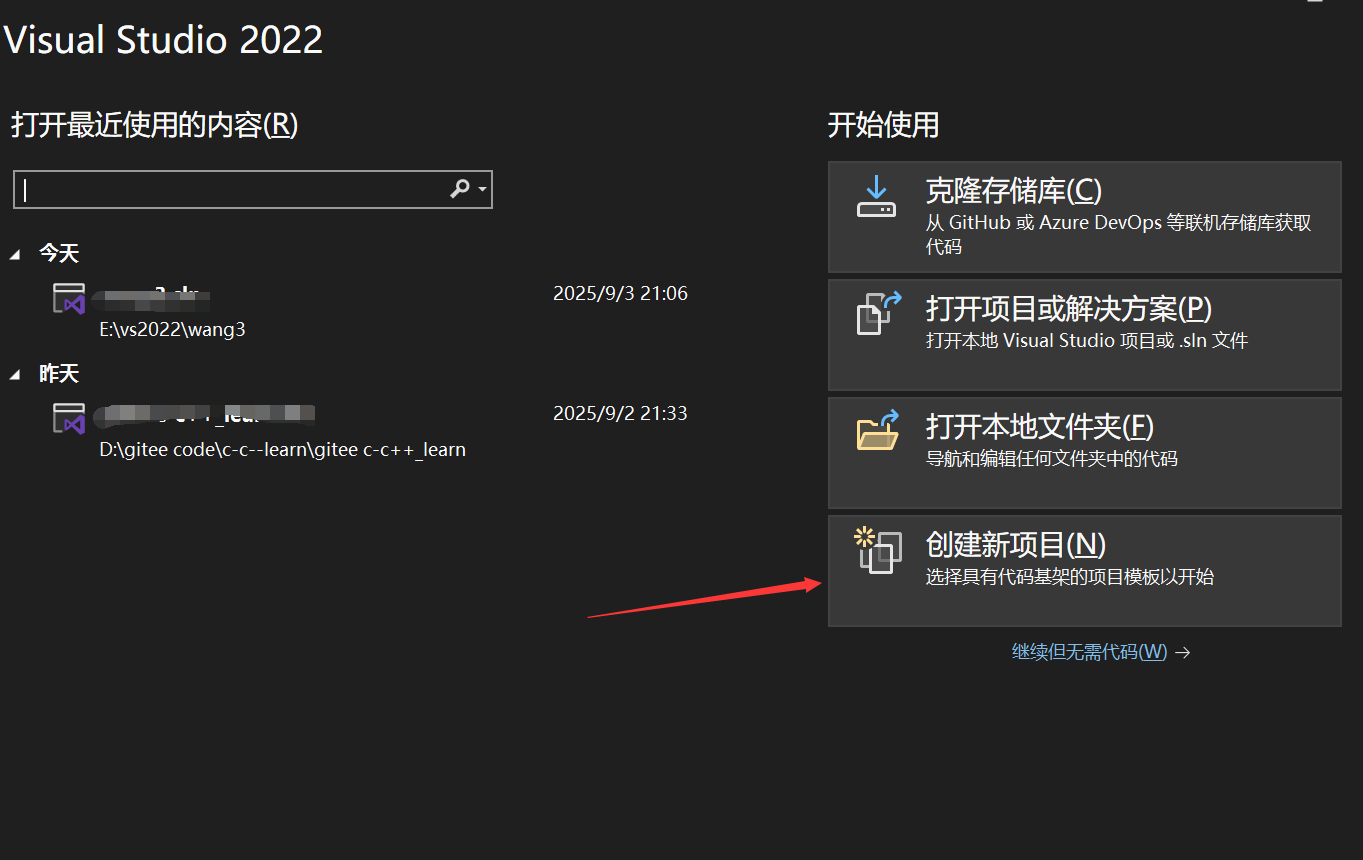This screenshot has width=1363, height=860.
Task: Click the clone repository download icon
Action: click(x=877, y=197)
